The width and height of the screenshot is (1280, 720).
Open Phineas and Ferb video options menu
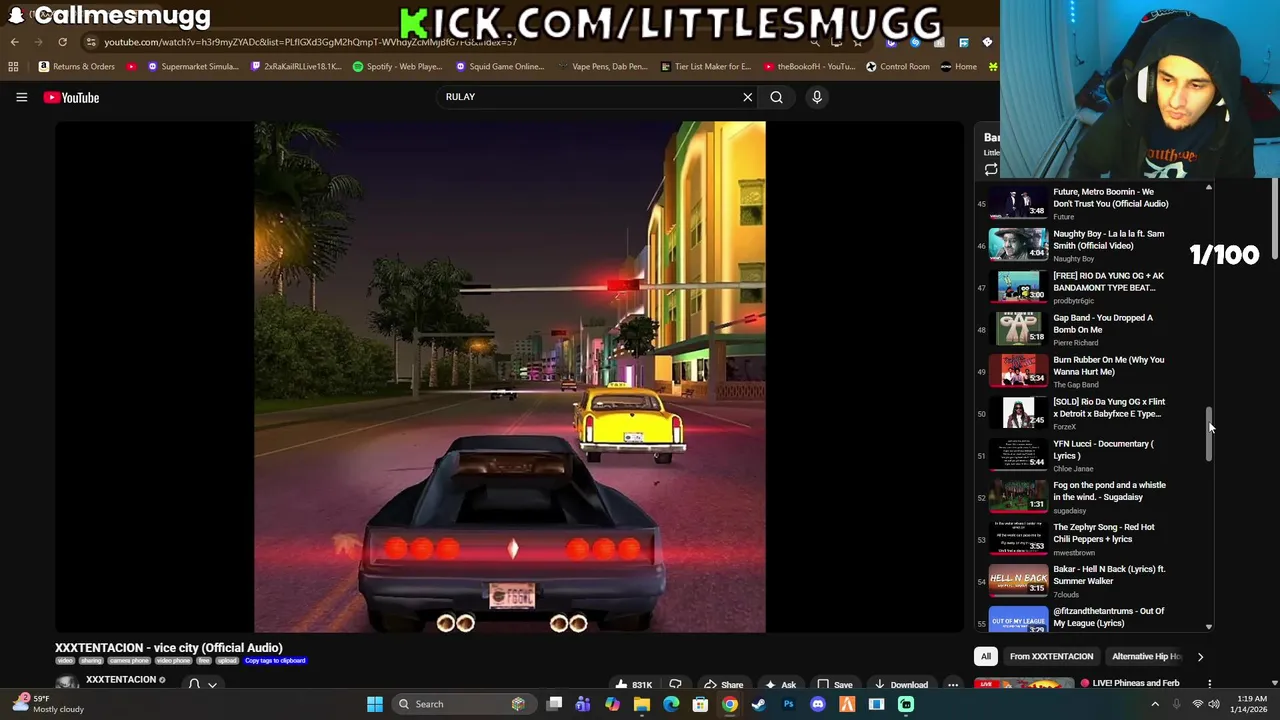click(1209, 684)
